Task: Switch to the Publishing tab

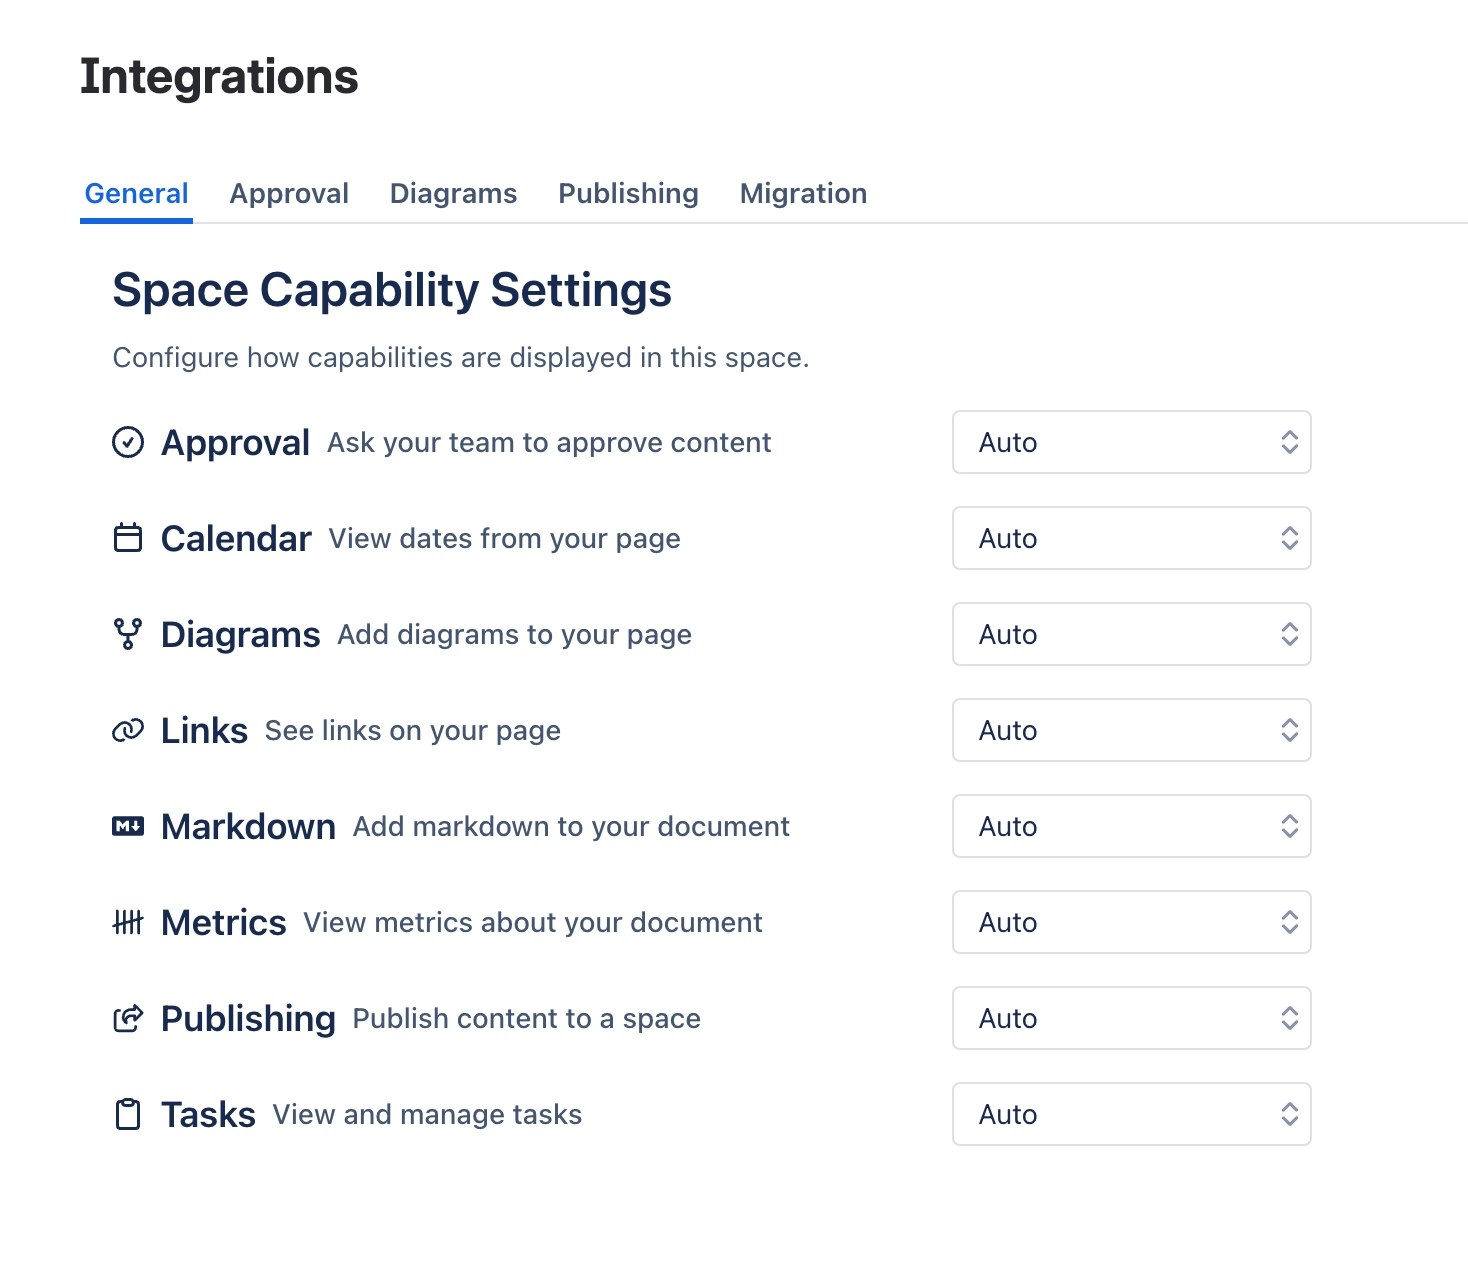Action: [x=628, y=193]
